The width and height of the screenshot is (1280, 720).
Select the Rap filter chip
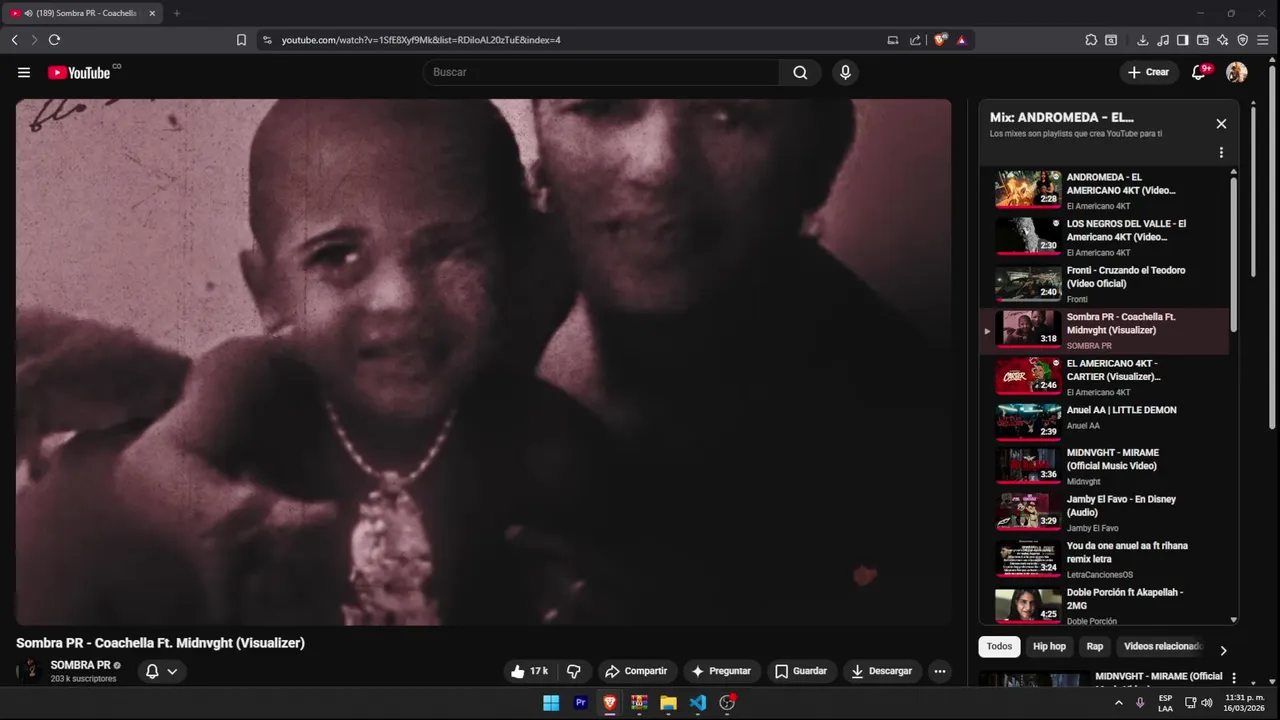[x=1095, y=647]
